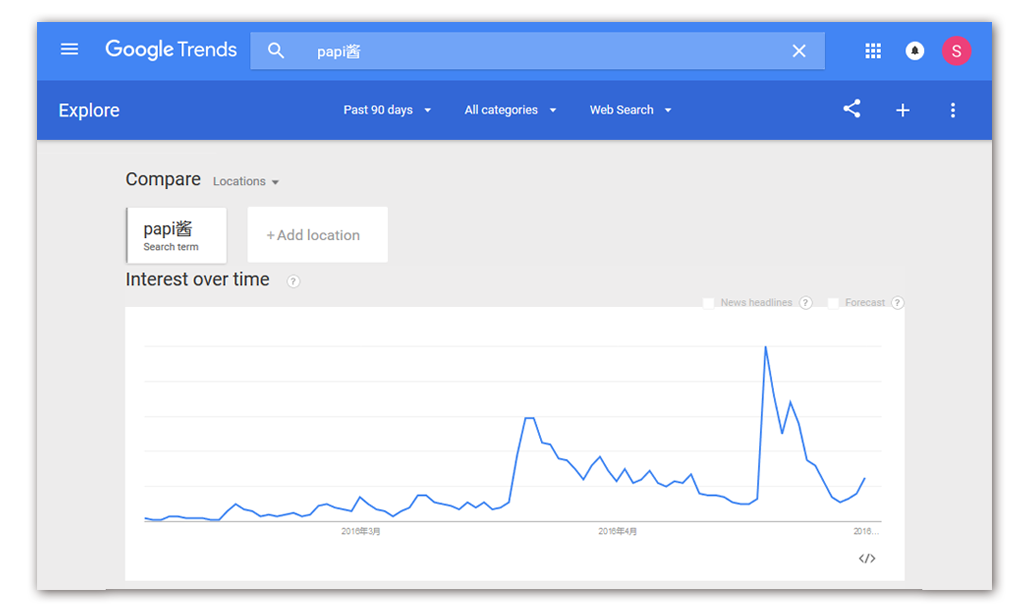This screenshot has width=1029, height=612.
Task: Open the user account avatar
Action: coord(956,51)
